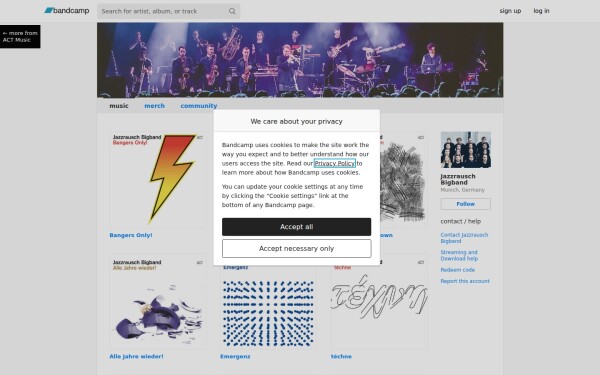600x375 pixels.
Task: Open the sign up link
Action: click(x=510, y=11)
